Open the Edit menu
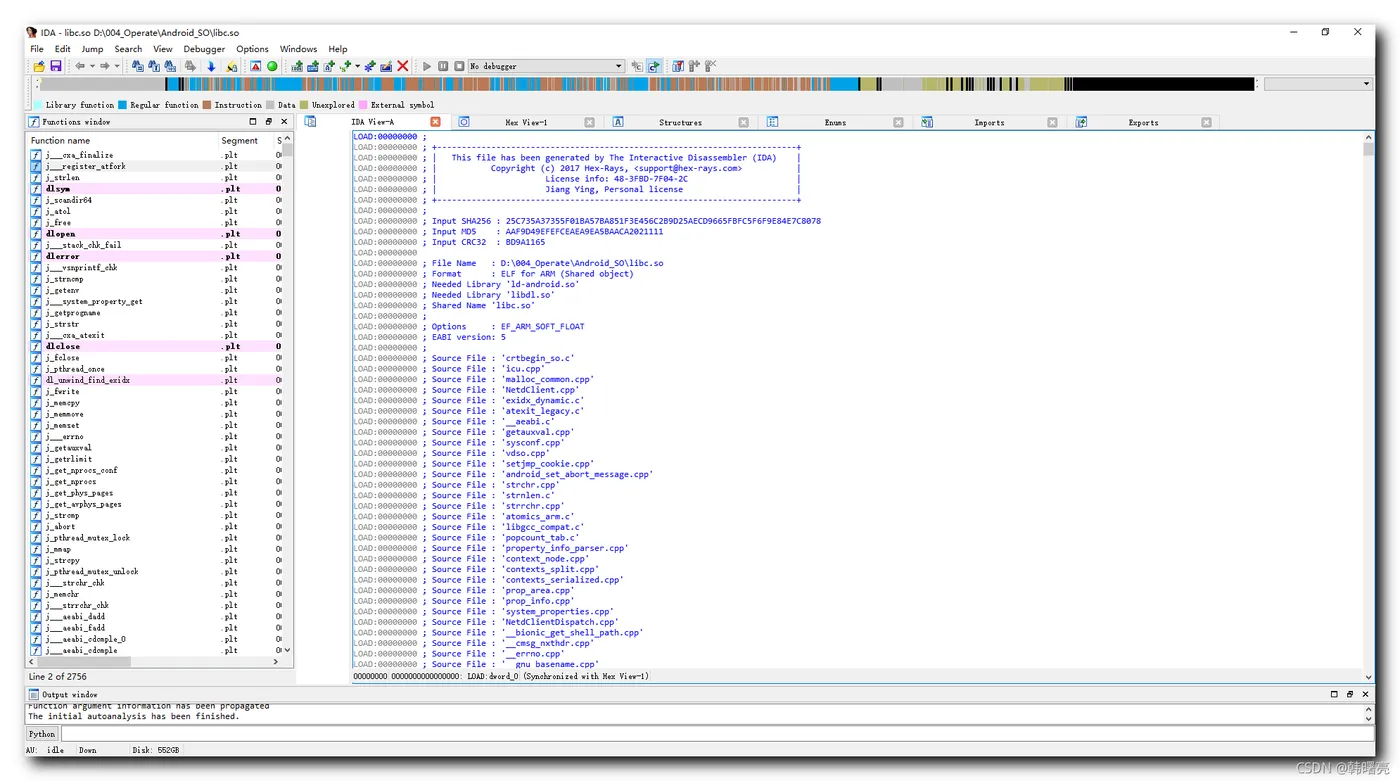1400x781 pixels. point(62,49)
